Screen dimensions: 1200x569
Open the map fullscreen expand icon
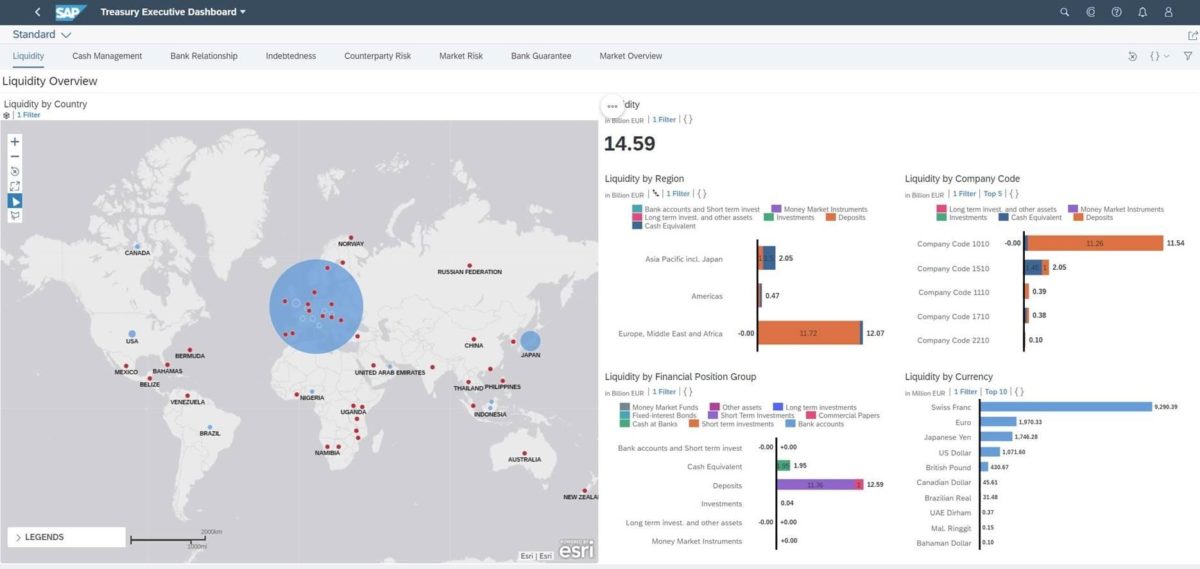click(x=15, y=186)
